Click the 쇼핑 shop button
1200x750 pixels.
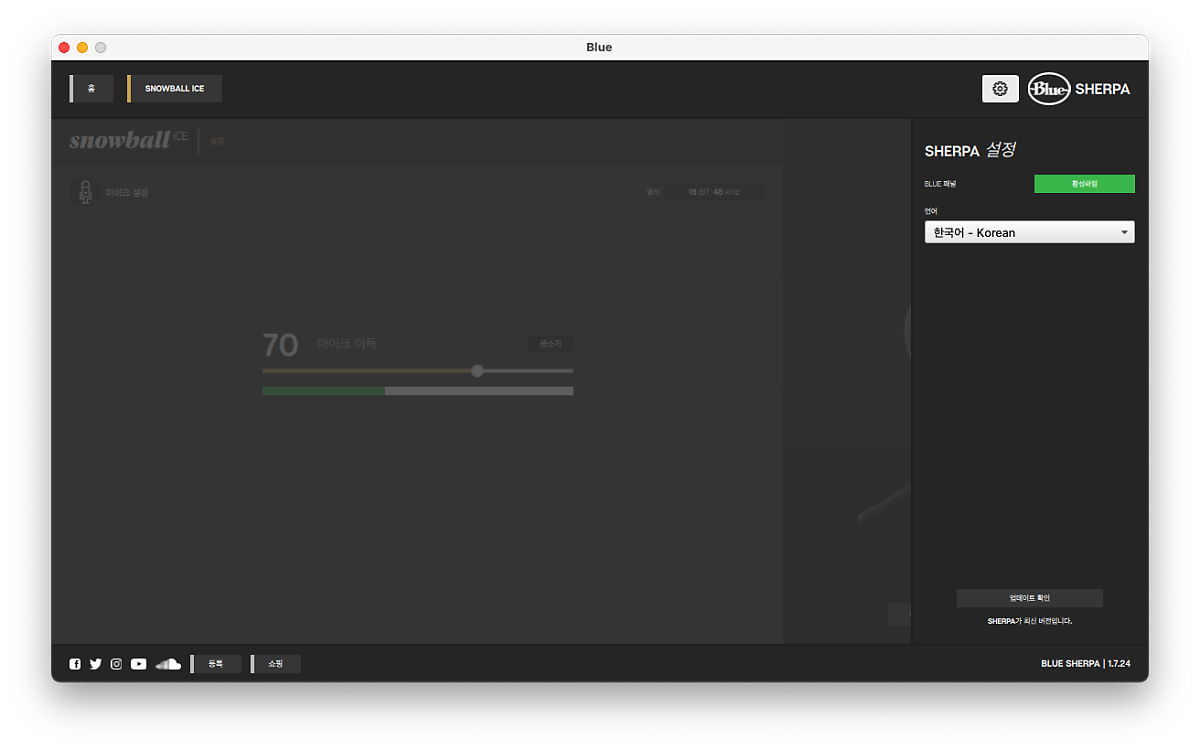[x=275, y=664]
